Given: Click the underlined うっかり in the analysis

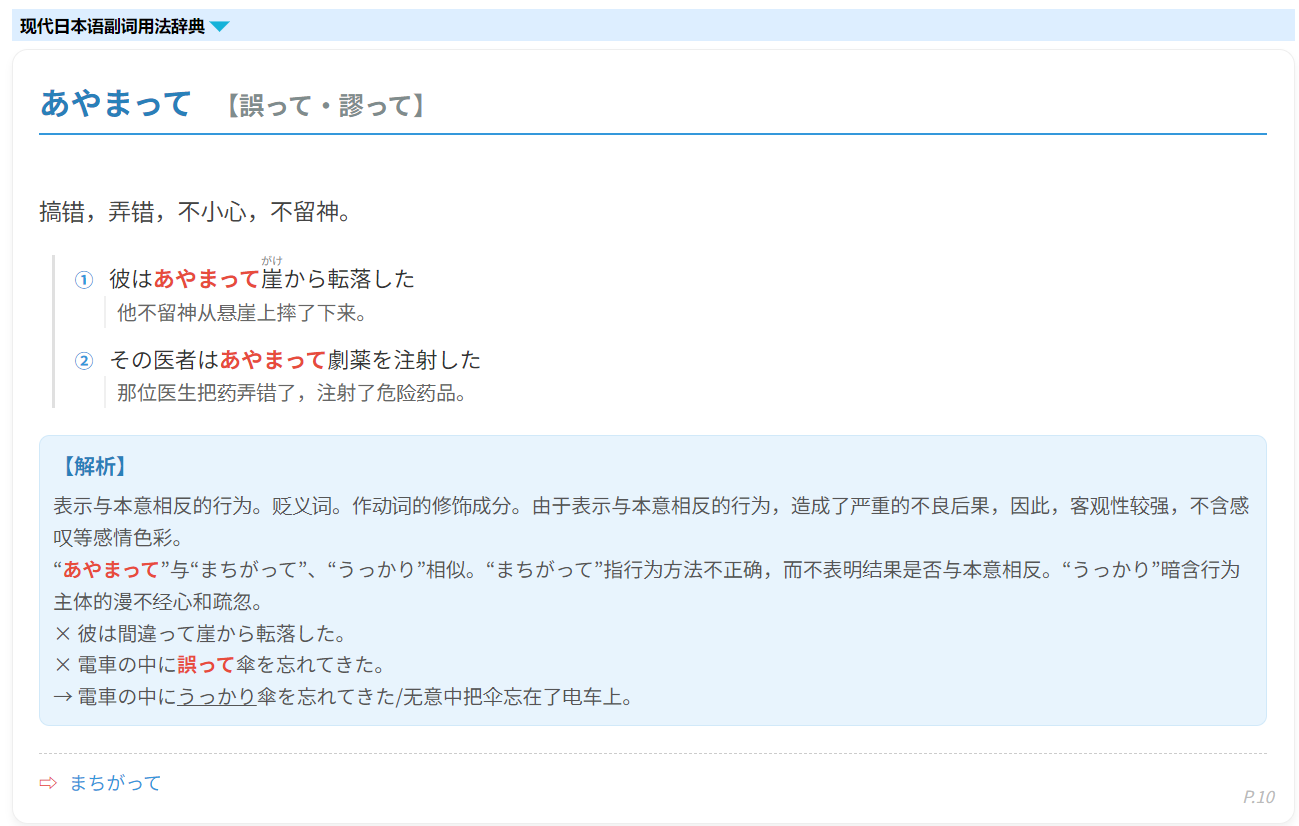Looking at the screenshot, I should [x=217, y=697].
